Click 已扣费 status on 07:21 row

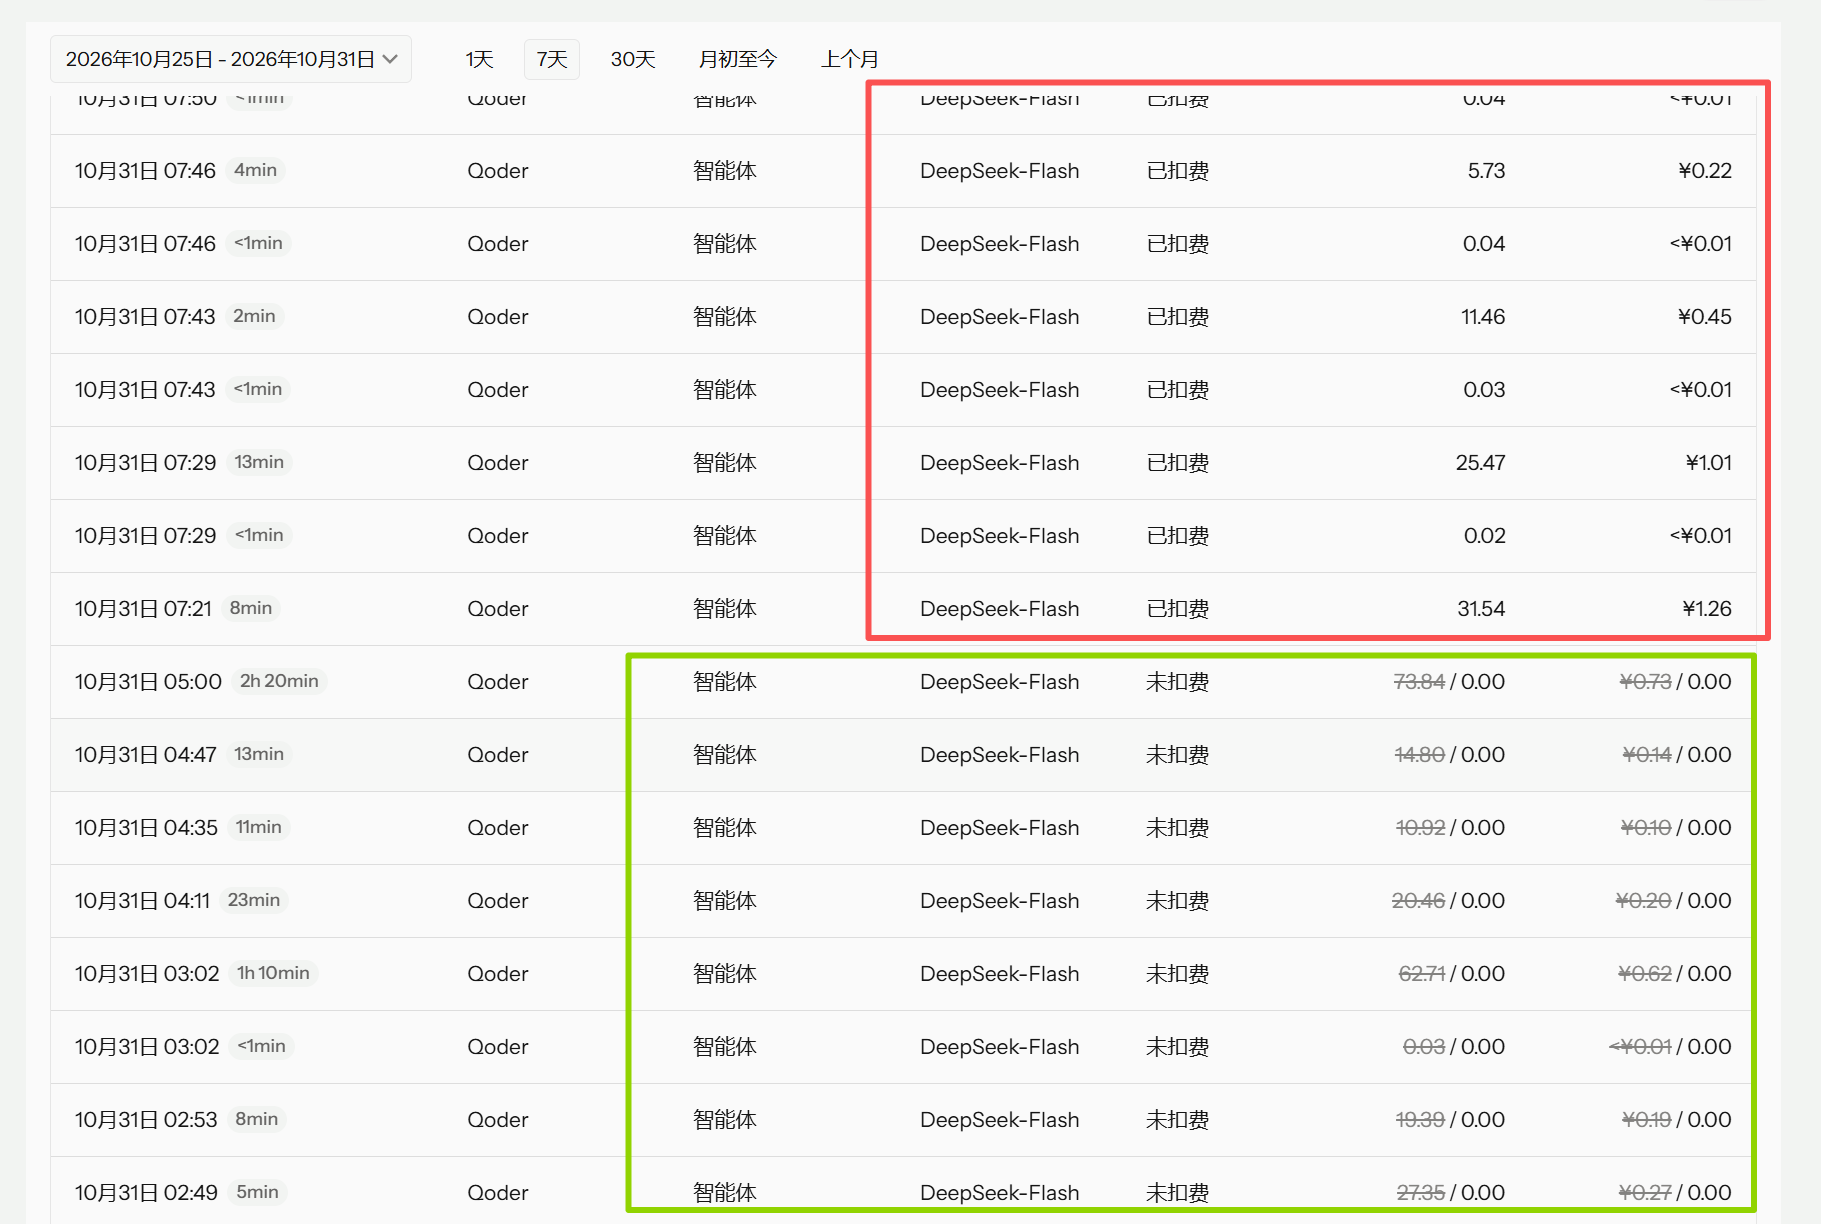pos(1177,609)
